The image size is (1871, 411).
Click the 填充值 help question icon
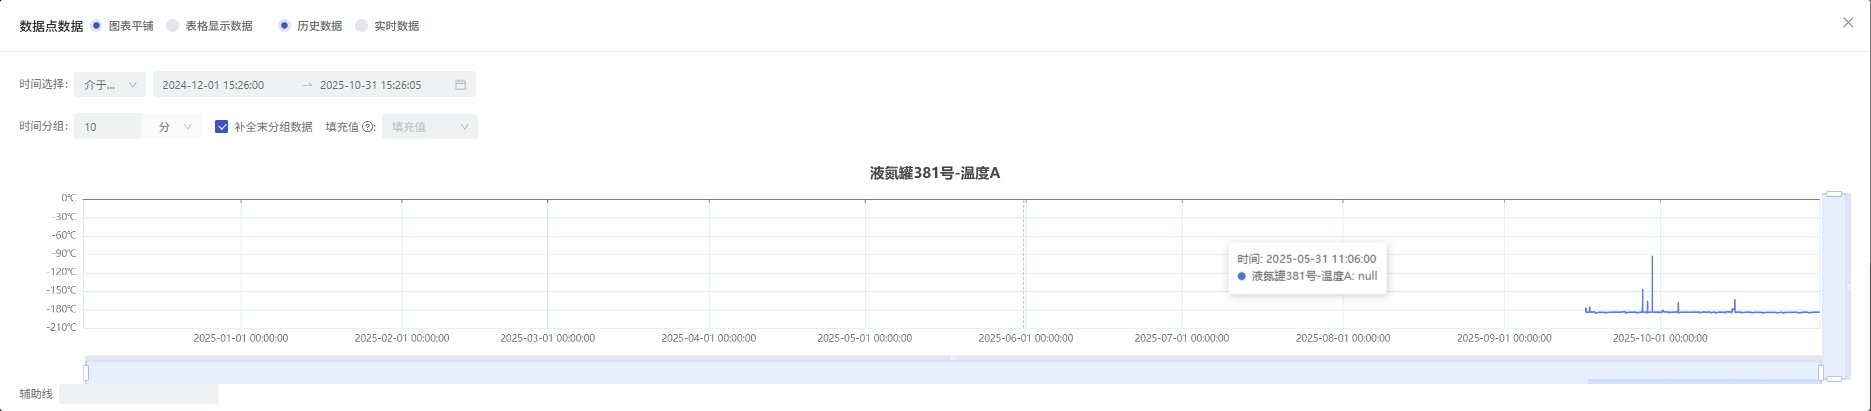click(368, 127)
